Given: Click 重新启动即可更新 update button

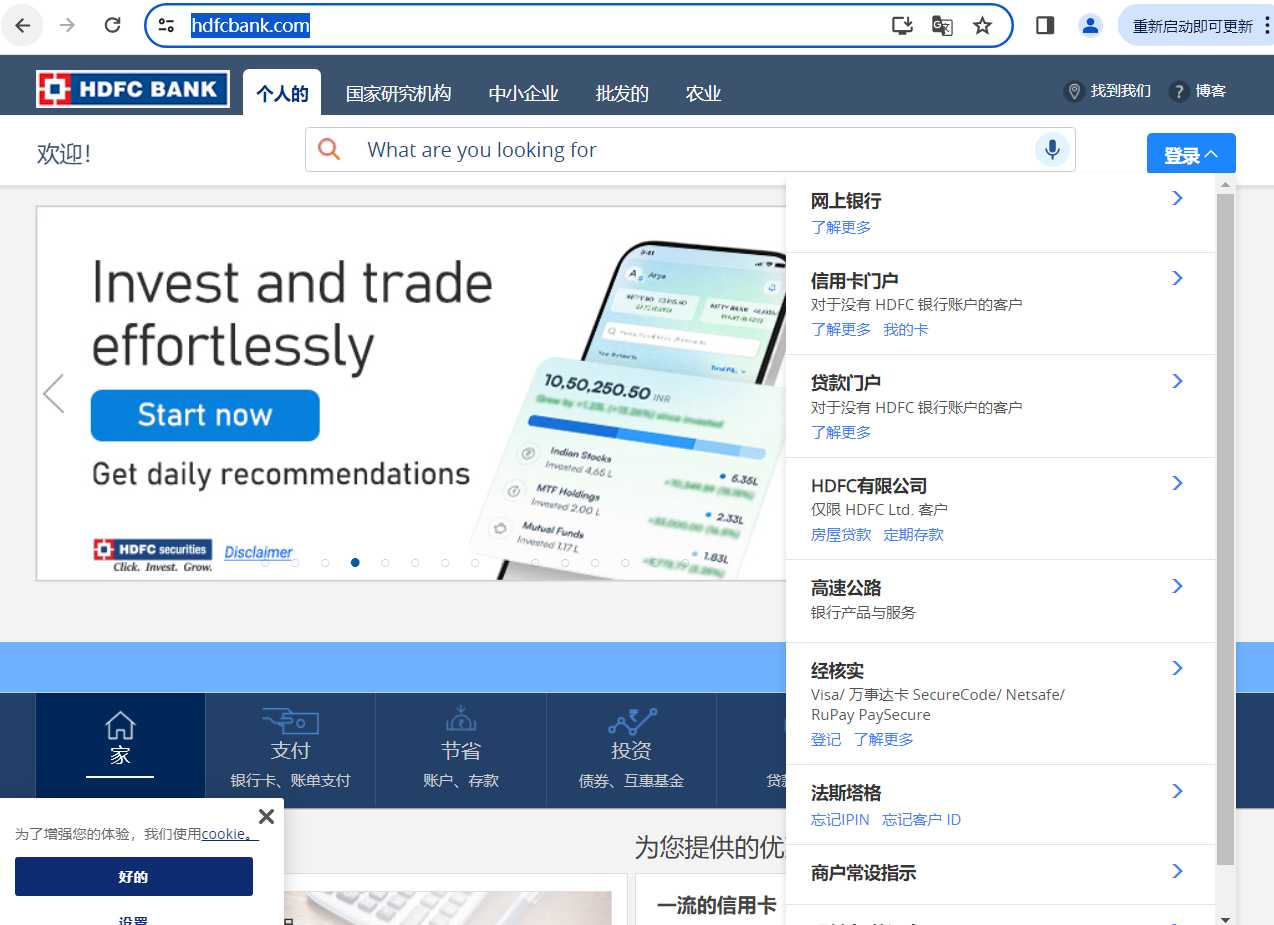Looking at the screenshot, I should [x=1194, y=25].
